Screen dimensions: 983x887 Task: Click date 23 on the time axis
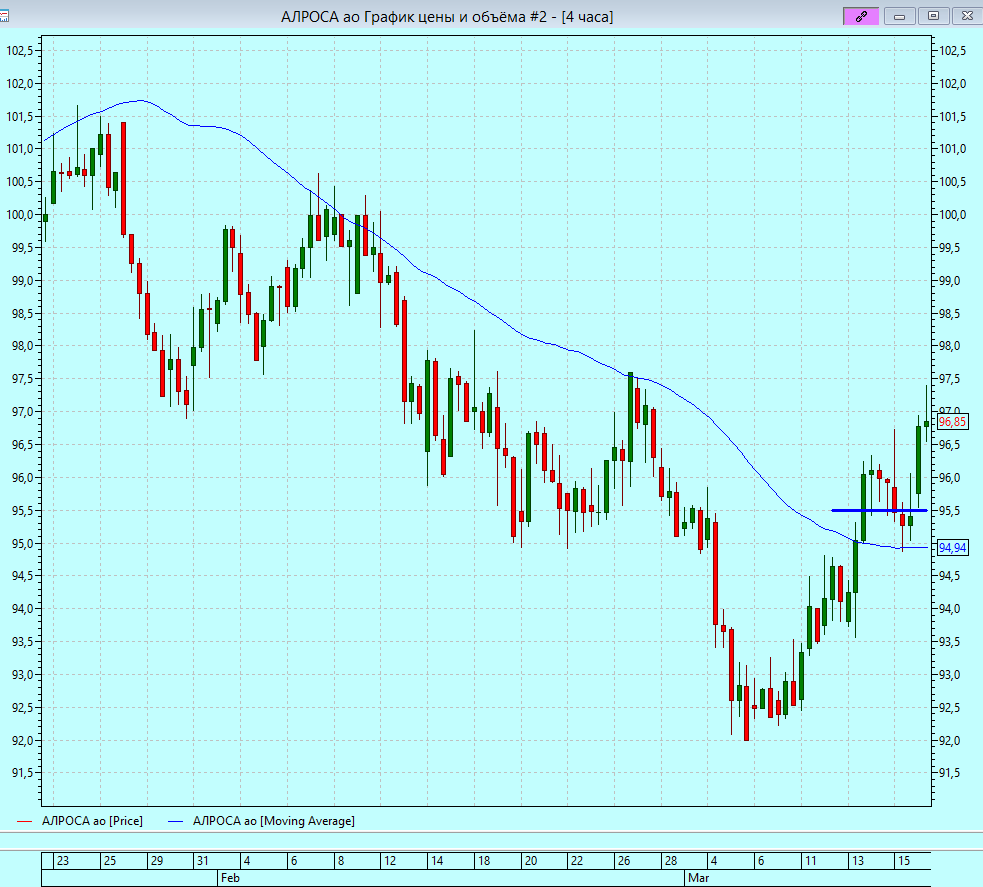pyautogui.click(x=63, y=861)
